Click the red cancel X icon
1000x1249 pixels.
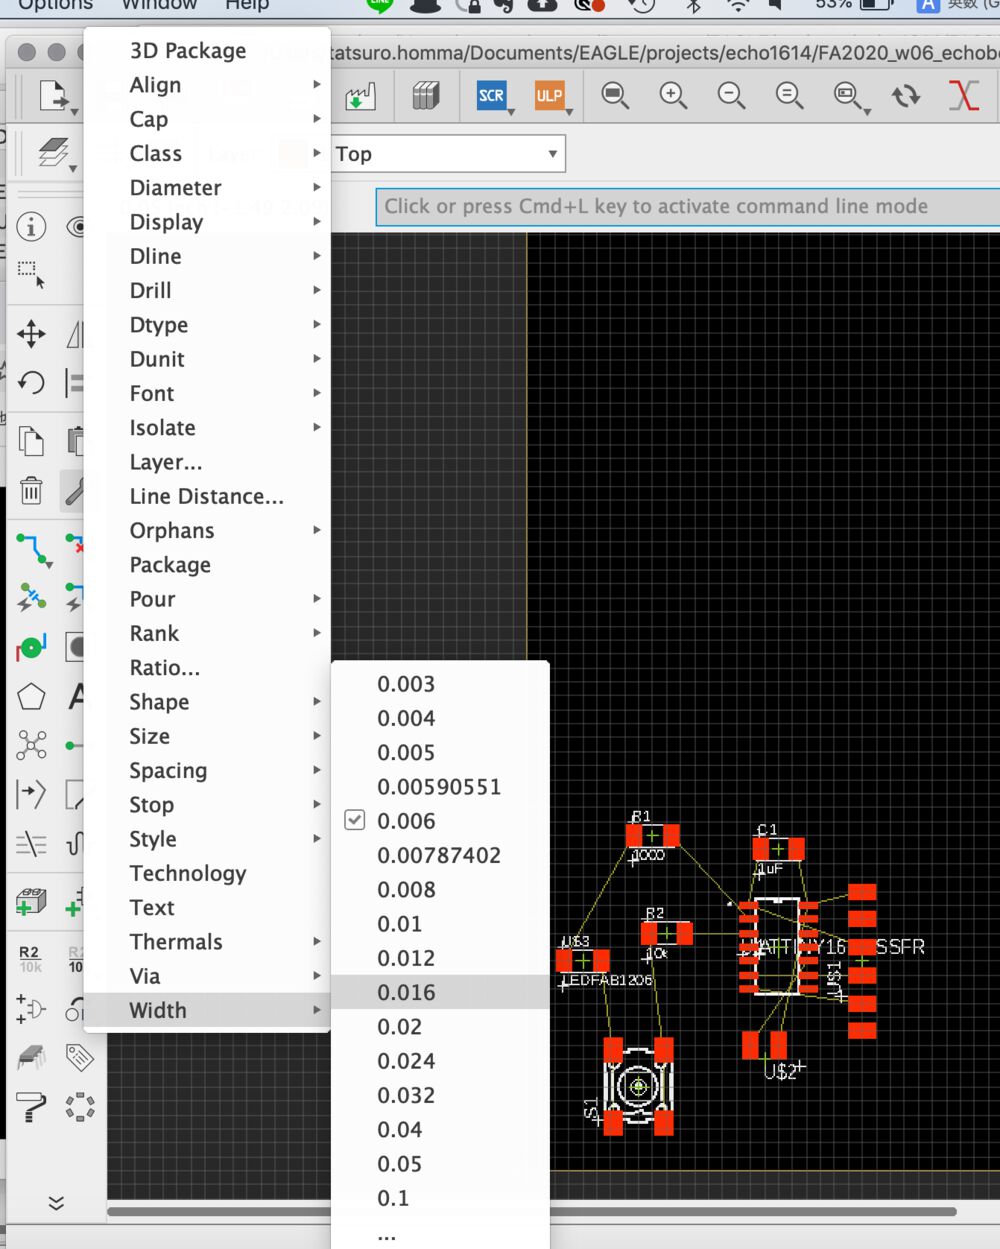pos(963,96)
